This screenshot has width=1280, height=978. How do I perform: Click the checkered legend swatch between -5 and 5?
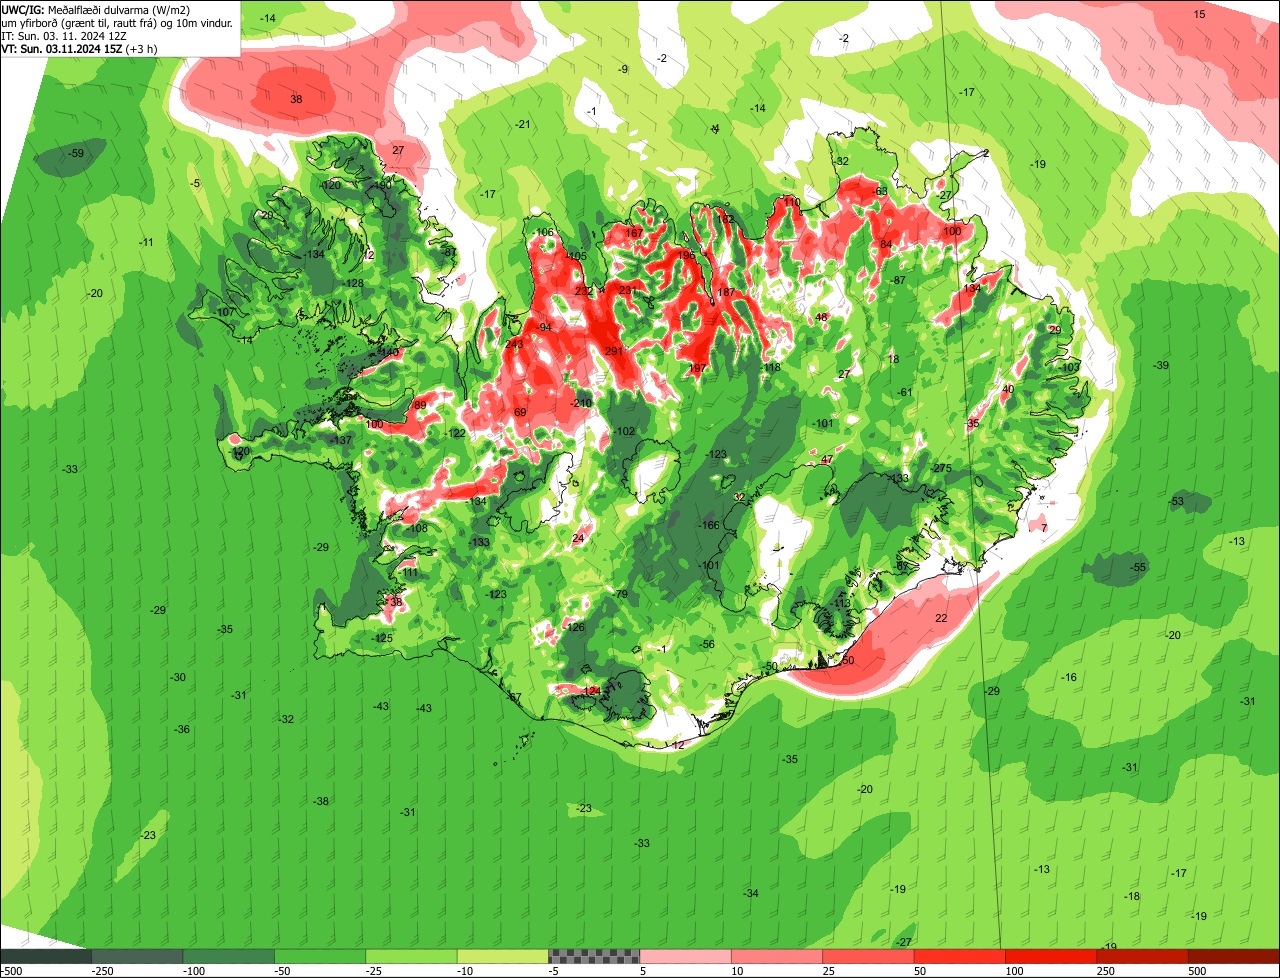594,956
